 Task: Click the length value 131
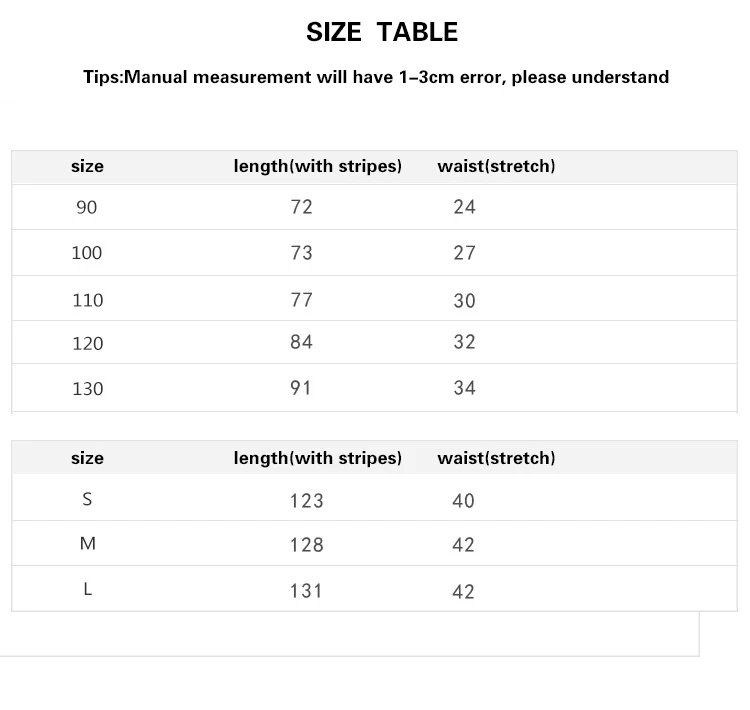(x=306, y=591)
